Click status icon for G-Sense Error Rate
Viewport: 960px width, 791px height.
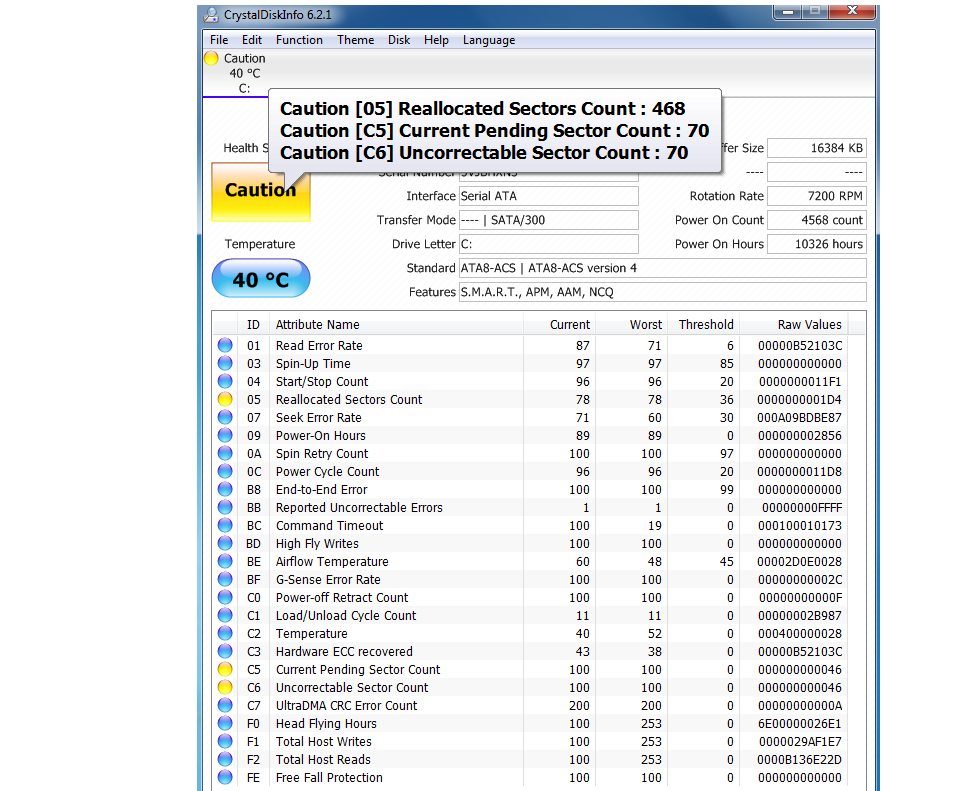coord(225,579)
